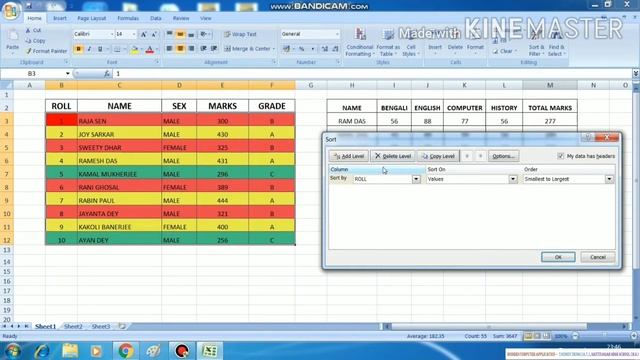Screen dimensions: 640x360
Task: Click the Percent Style icon
Action: tap(302, 49)
